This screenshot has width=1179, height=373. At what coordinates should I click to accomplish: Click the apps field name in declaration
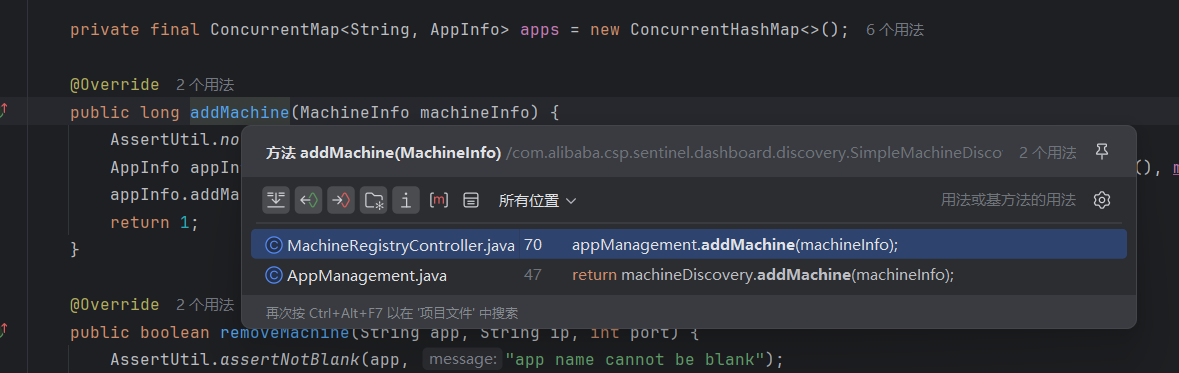540,30
